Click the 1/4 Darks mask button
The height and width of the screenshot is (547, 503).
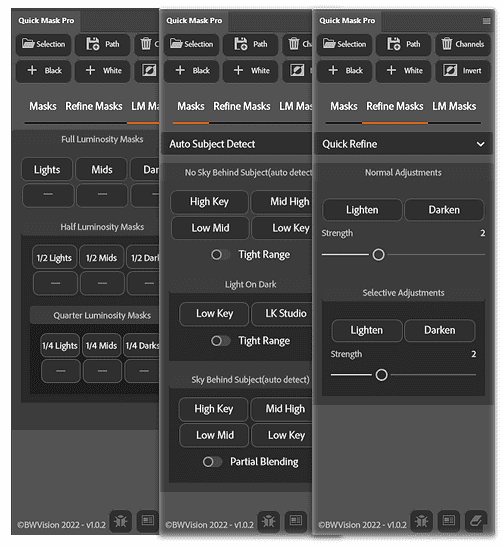click(x=142, y=346)
